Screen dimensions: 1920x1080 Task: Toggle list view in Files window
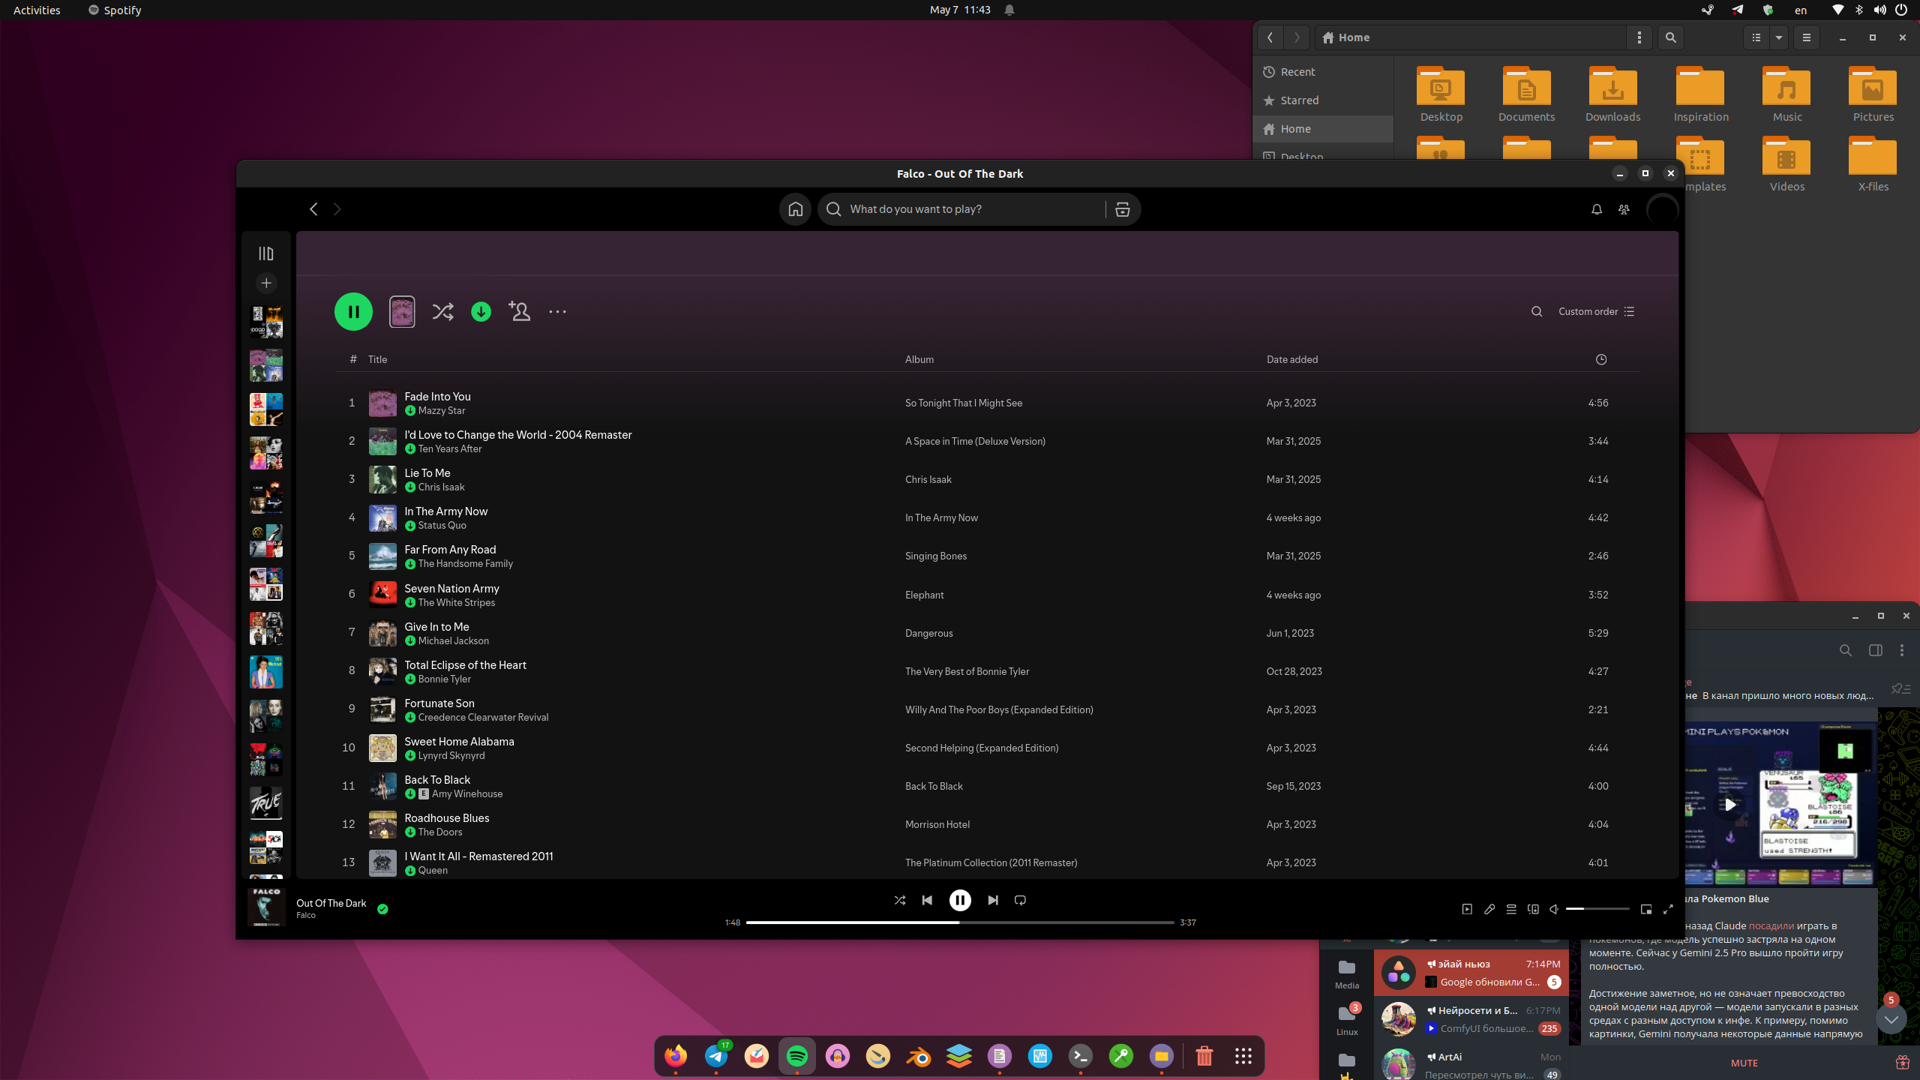(1756, 38)
